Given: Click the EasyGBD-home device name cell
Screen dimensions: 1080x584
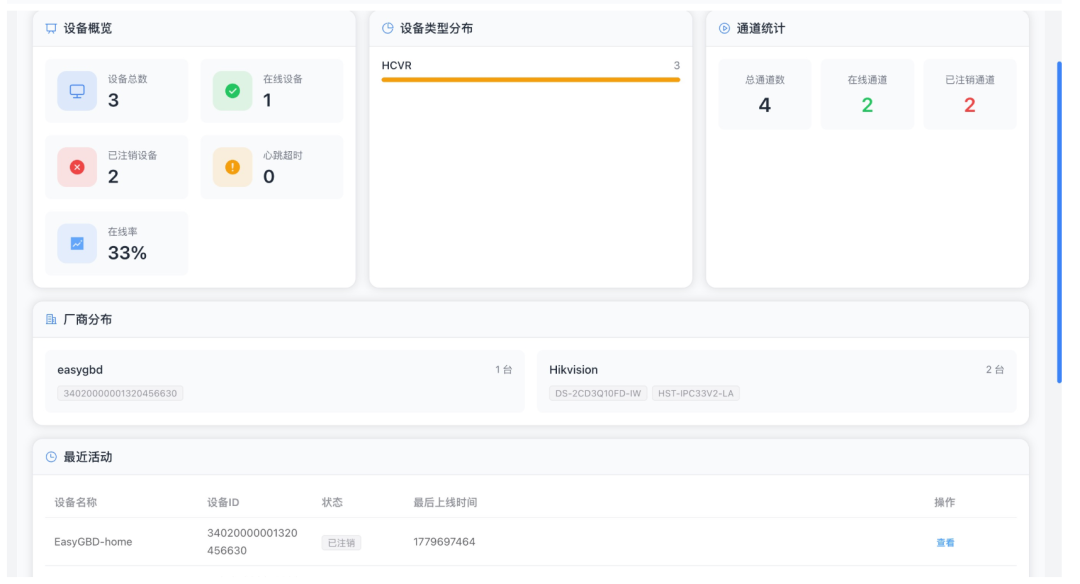Looking at the screenshot, I should point(93,542).
